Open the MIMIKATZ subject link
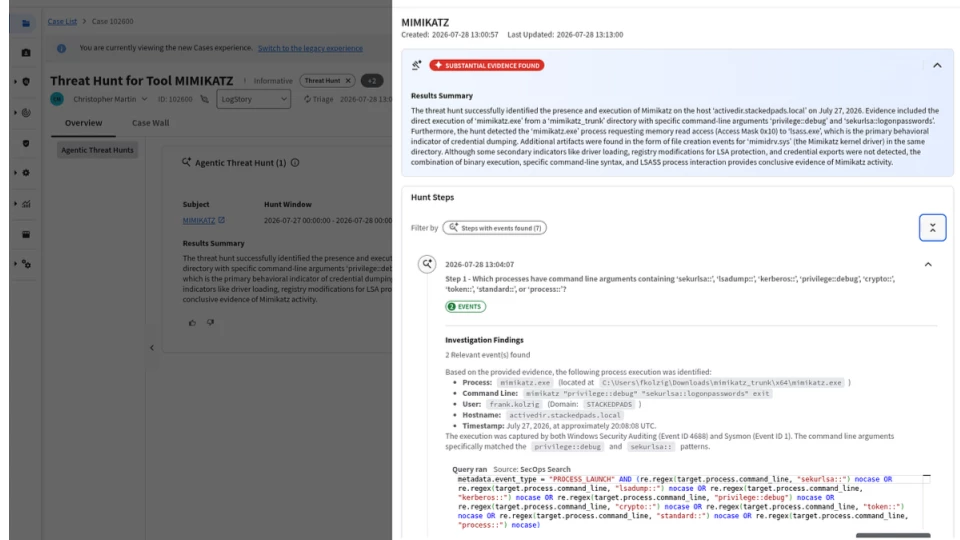This screenshot has width=960, height=540. (198, 220)
